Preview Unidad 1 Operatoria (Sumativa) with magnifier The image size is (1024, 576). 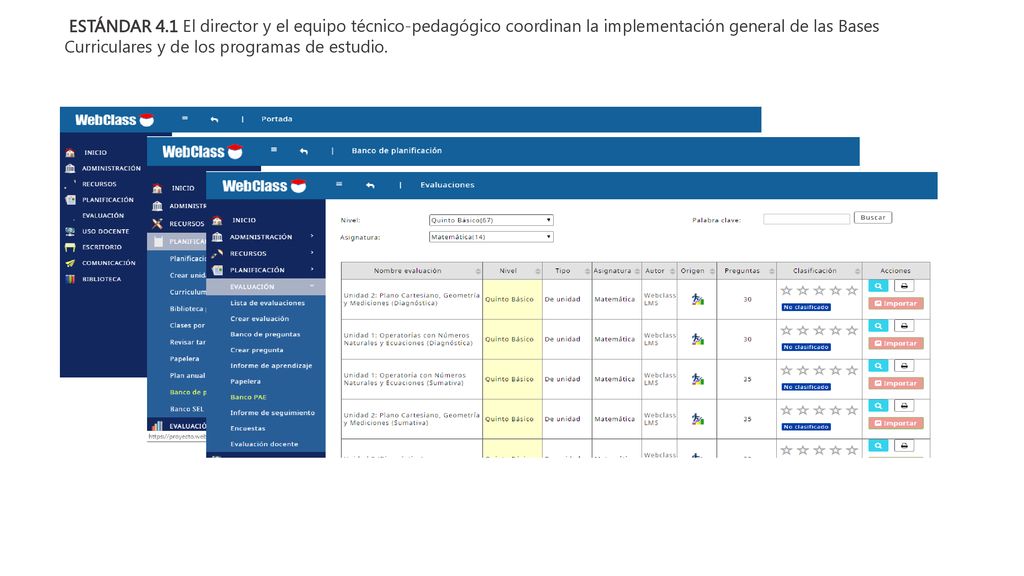point(878,366)
